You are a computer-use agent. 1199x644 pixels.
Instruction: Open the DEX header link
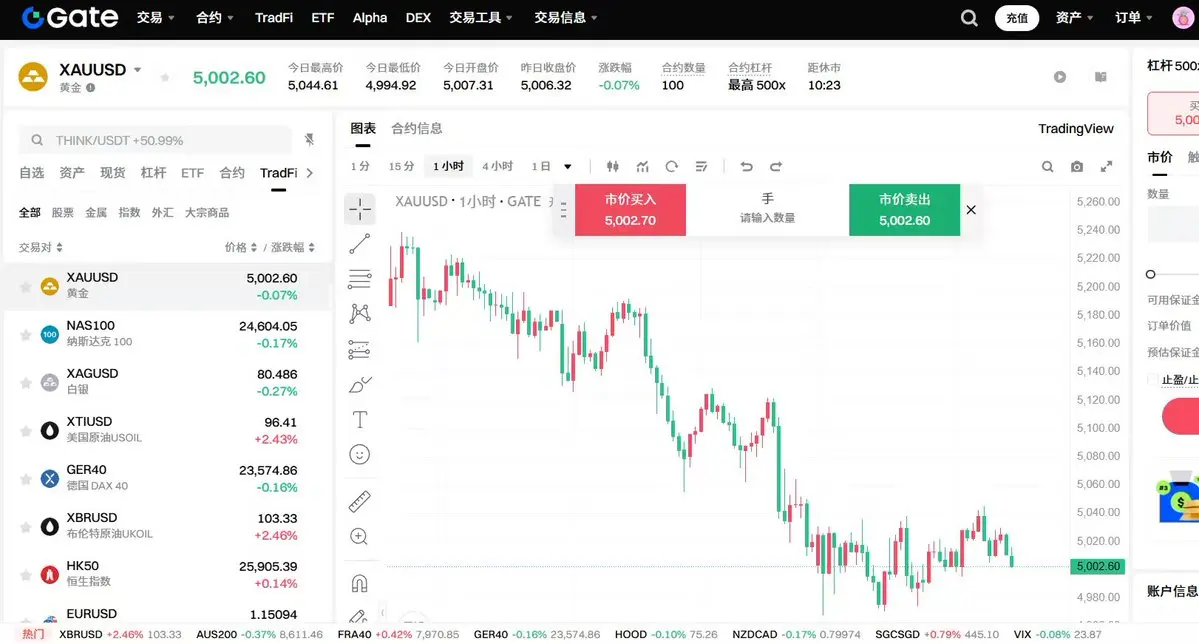click(x=418, y=18)
